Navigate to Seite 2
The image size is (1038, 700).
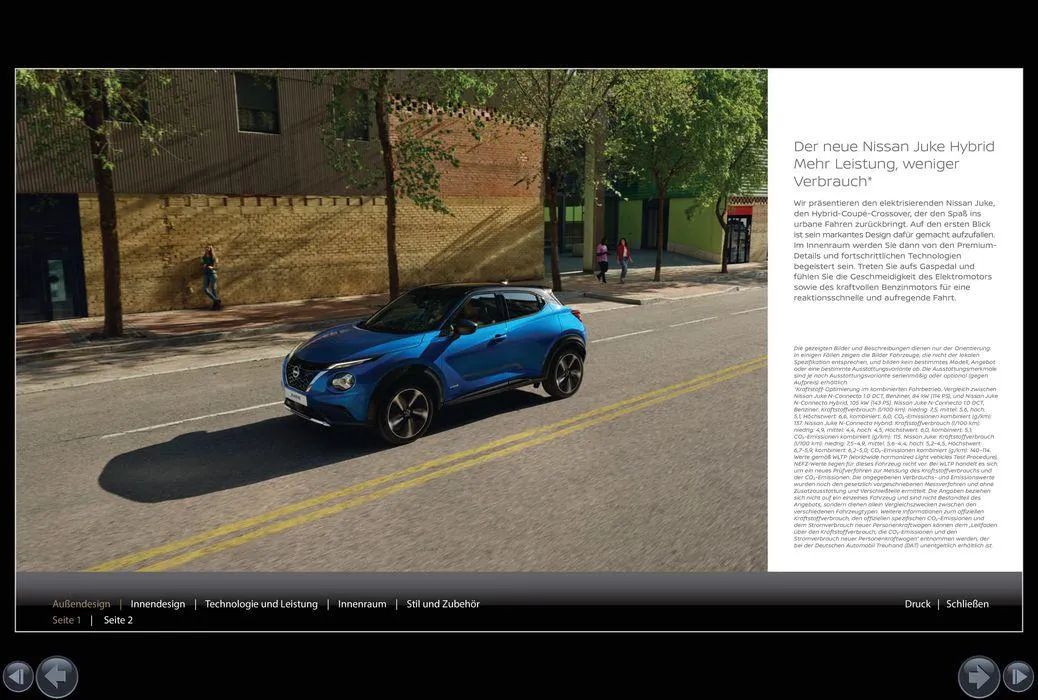[118, 620]
